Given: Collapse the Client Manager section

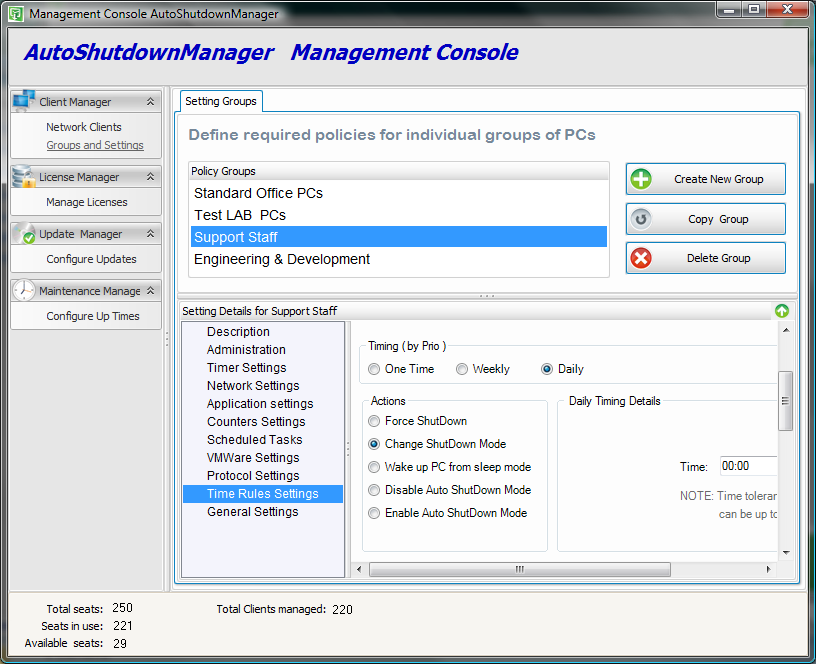Looking at the screenshot, I should [150, 102].
